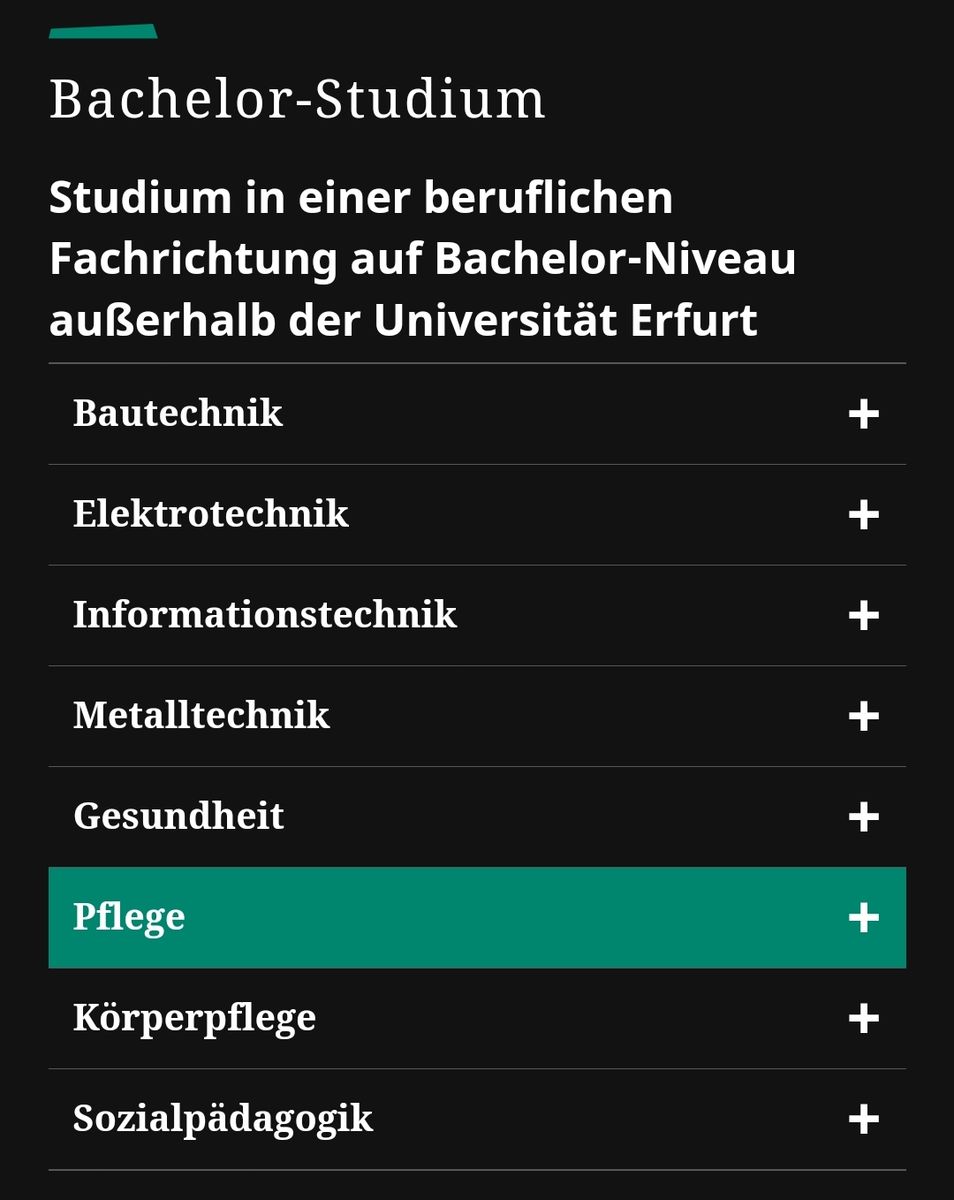Screen dimensions: 954x1200
Task: Open the Informationstechnik accordion label
Action: point(265,615)
